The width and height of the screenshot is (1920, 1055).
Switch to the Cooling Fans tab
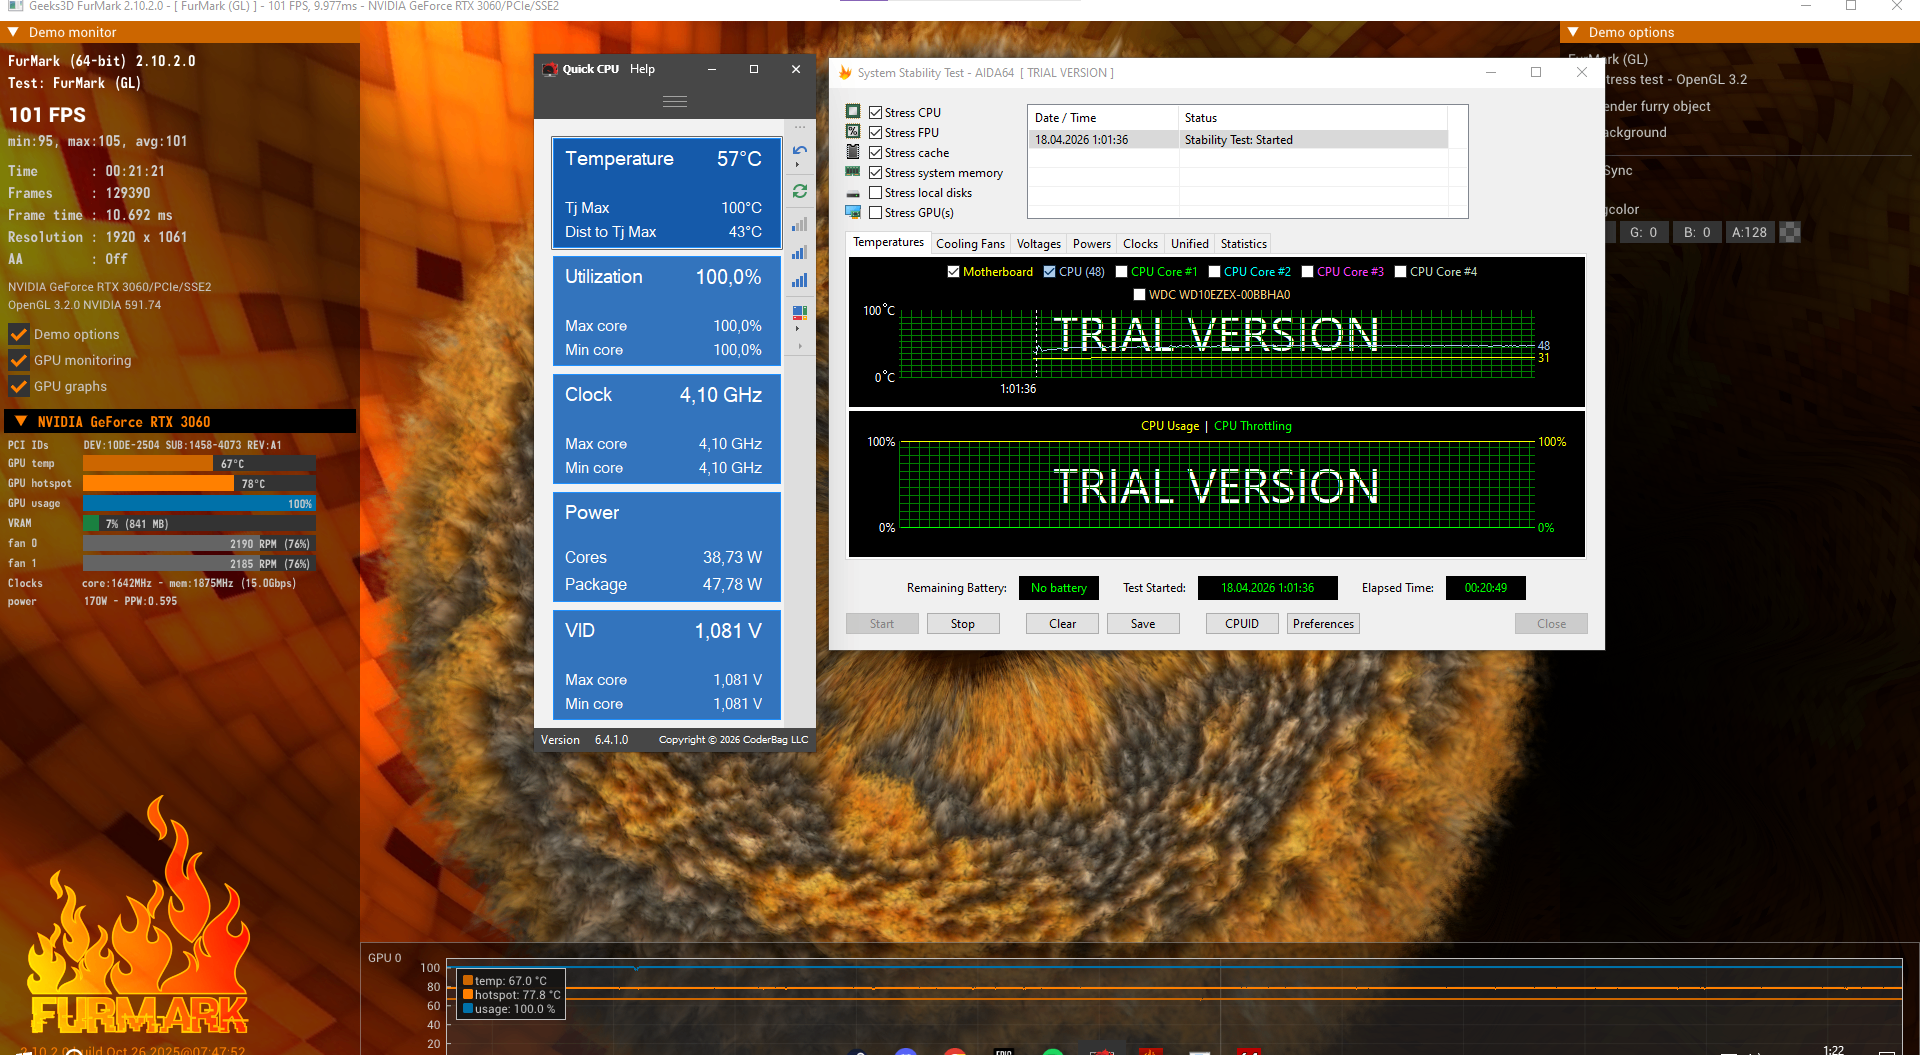970,244
